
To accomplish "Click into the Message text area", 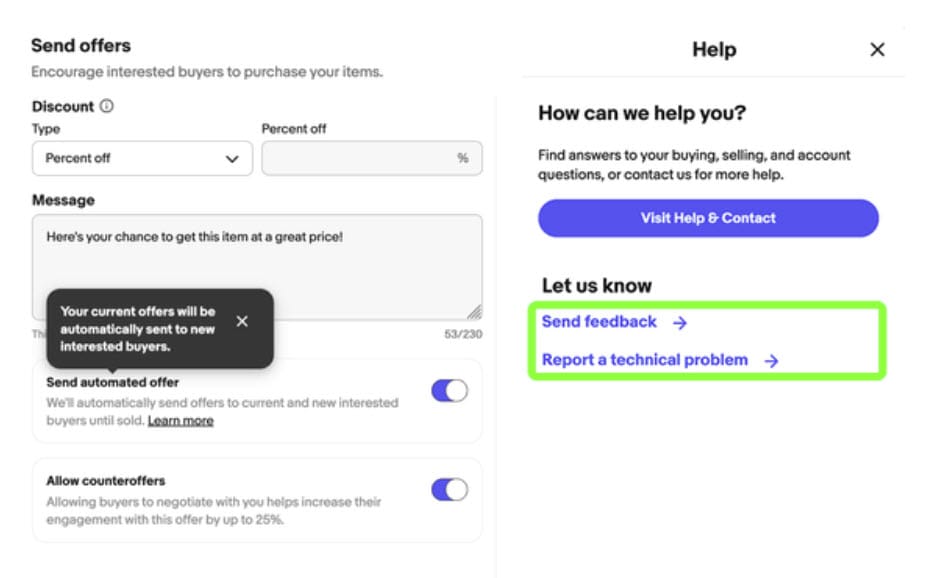I will (257, 266).
